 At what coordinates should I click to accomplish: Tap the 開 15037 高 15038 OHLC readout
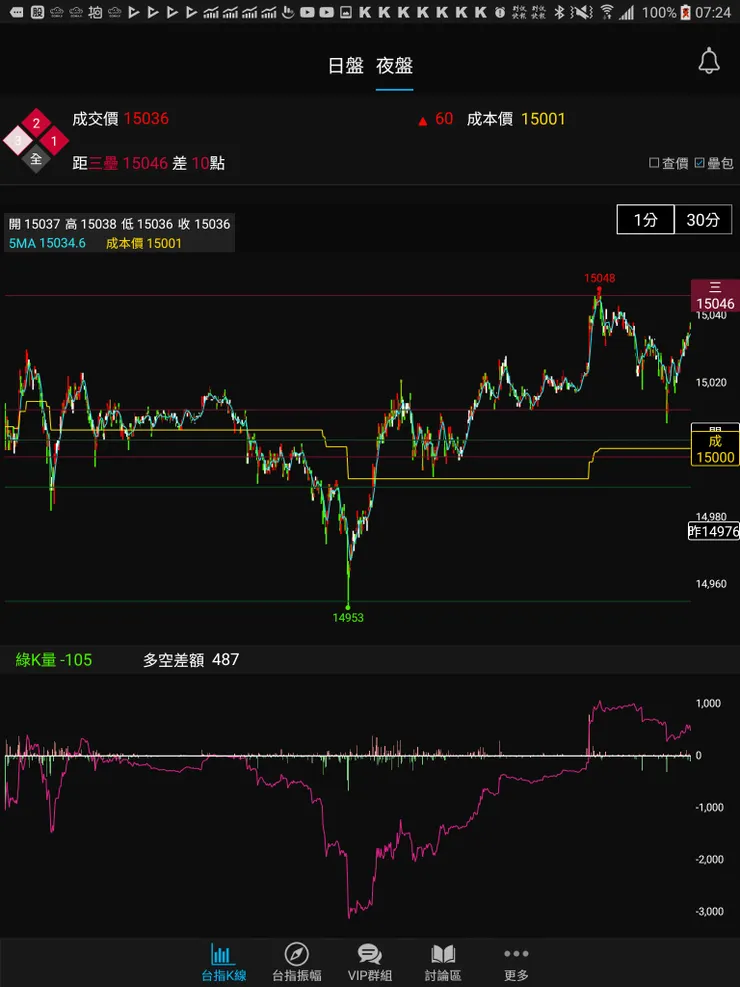pos(120,224)
